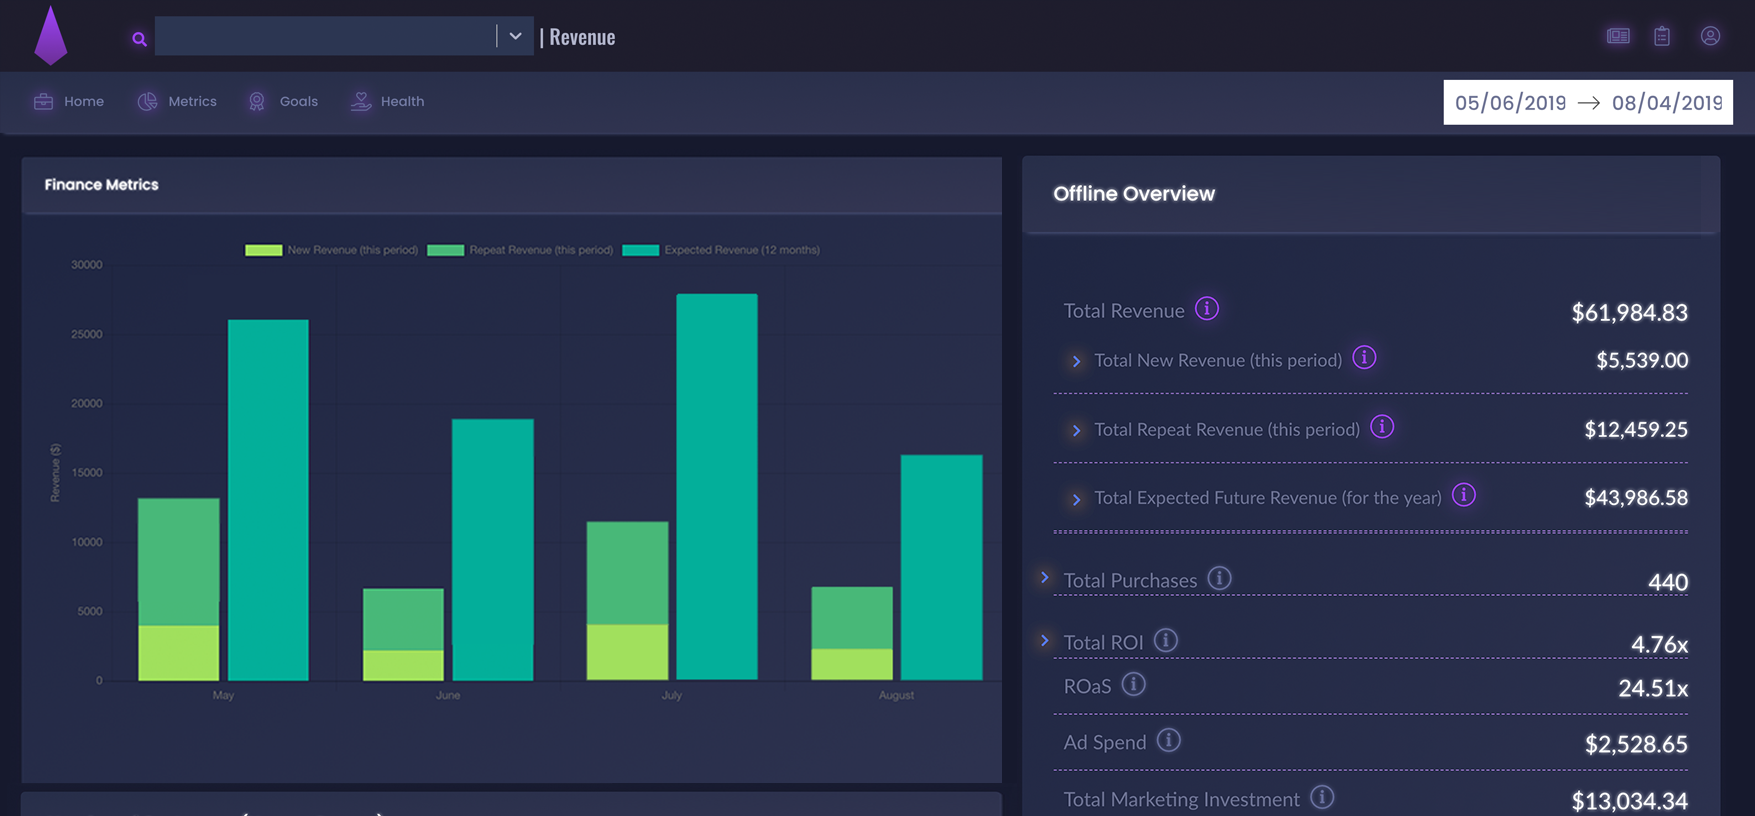Toggle Expected Revenue legend swatch
The height and width of the screenshot is (816, 1755).
641,250
